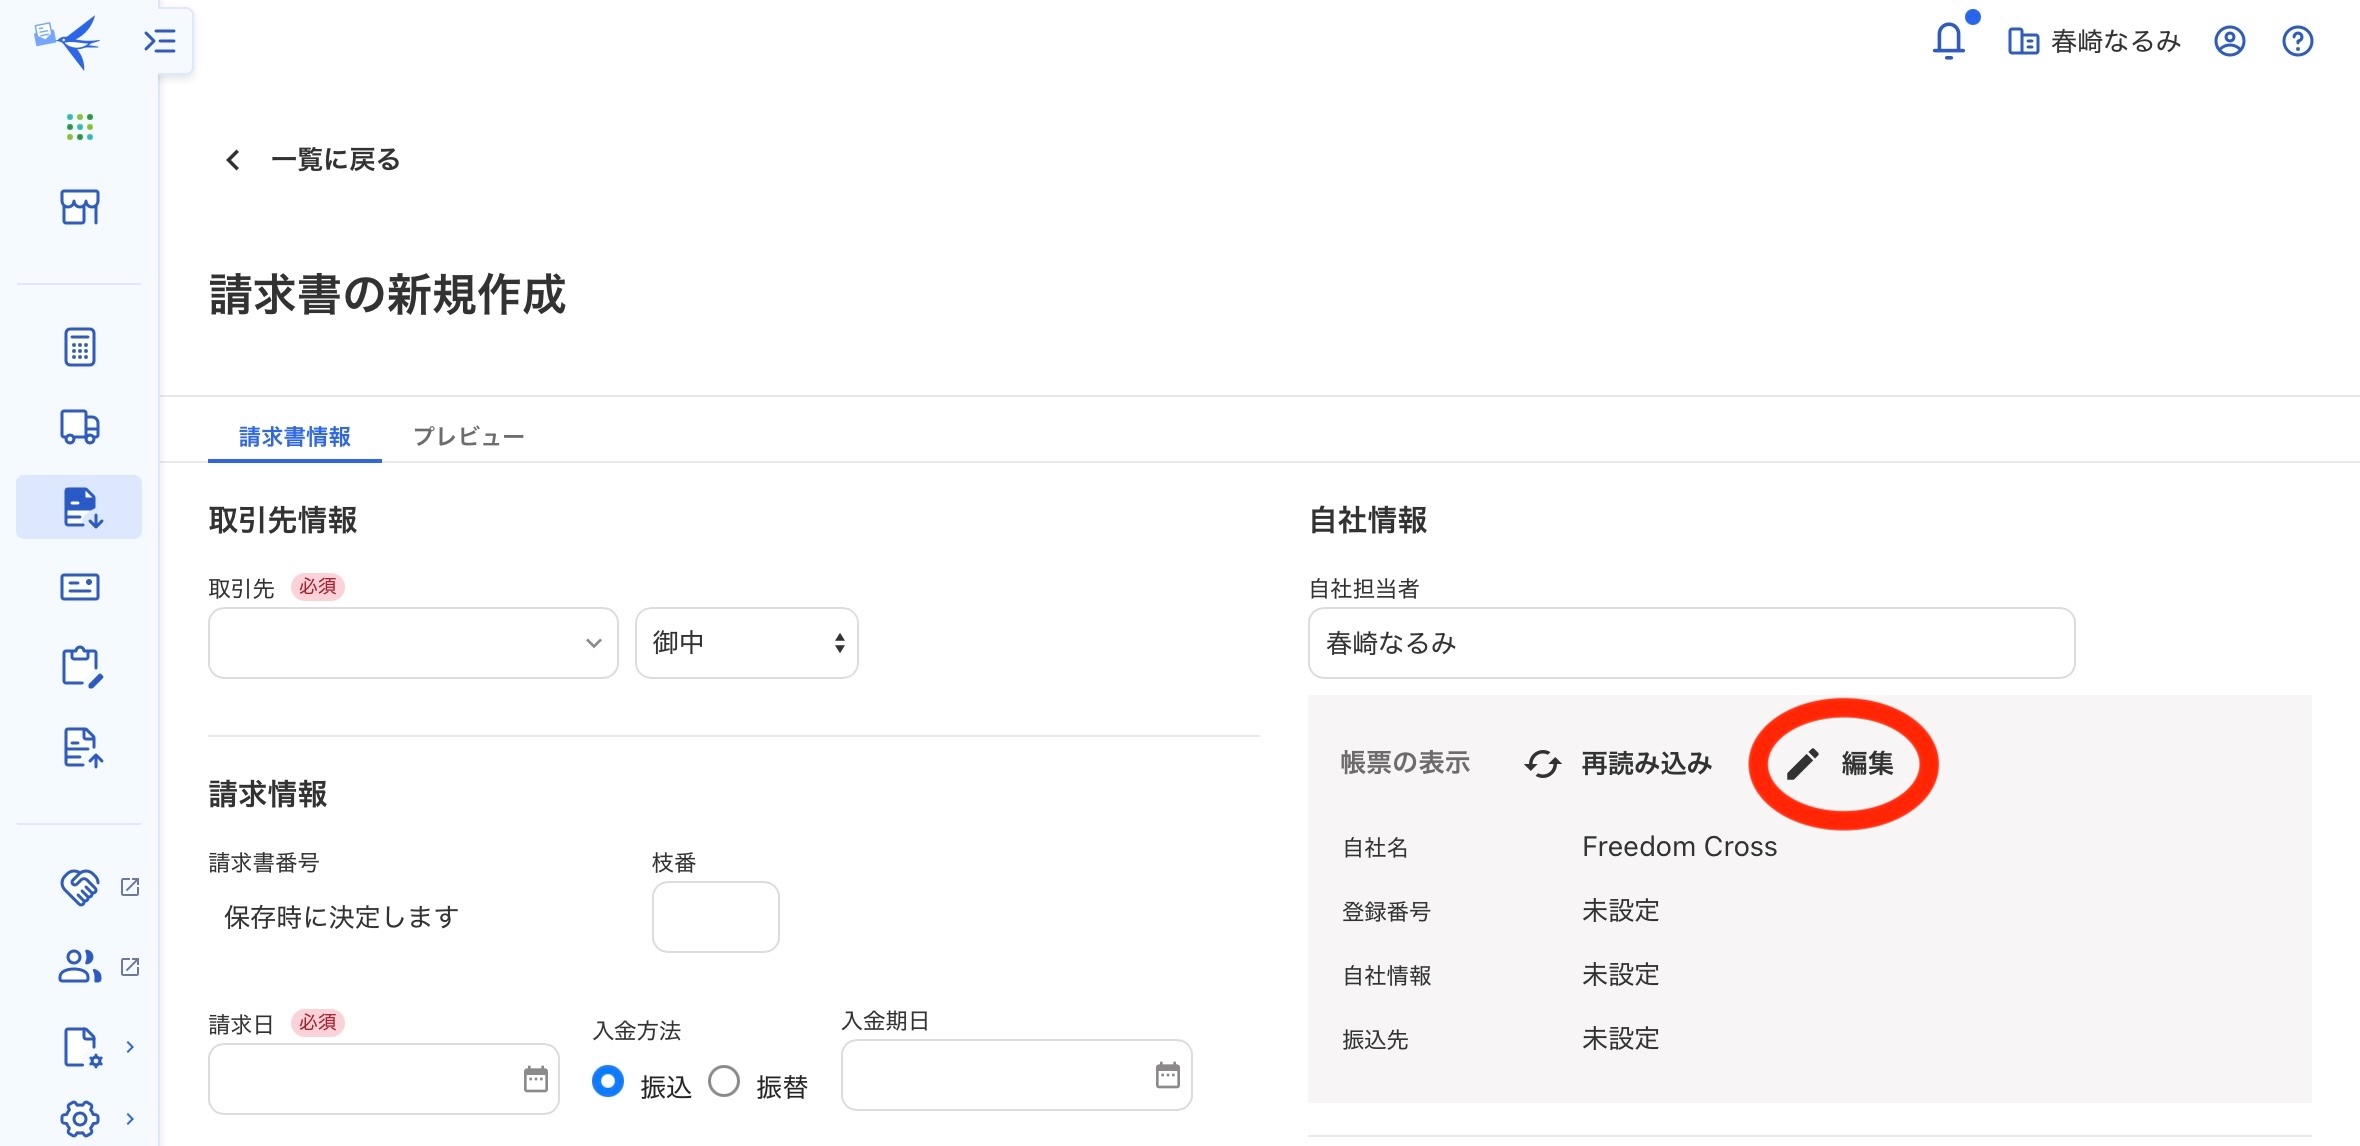Select the 請求書情報 tab

point(294,437)
